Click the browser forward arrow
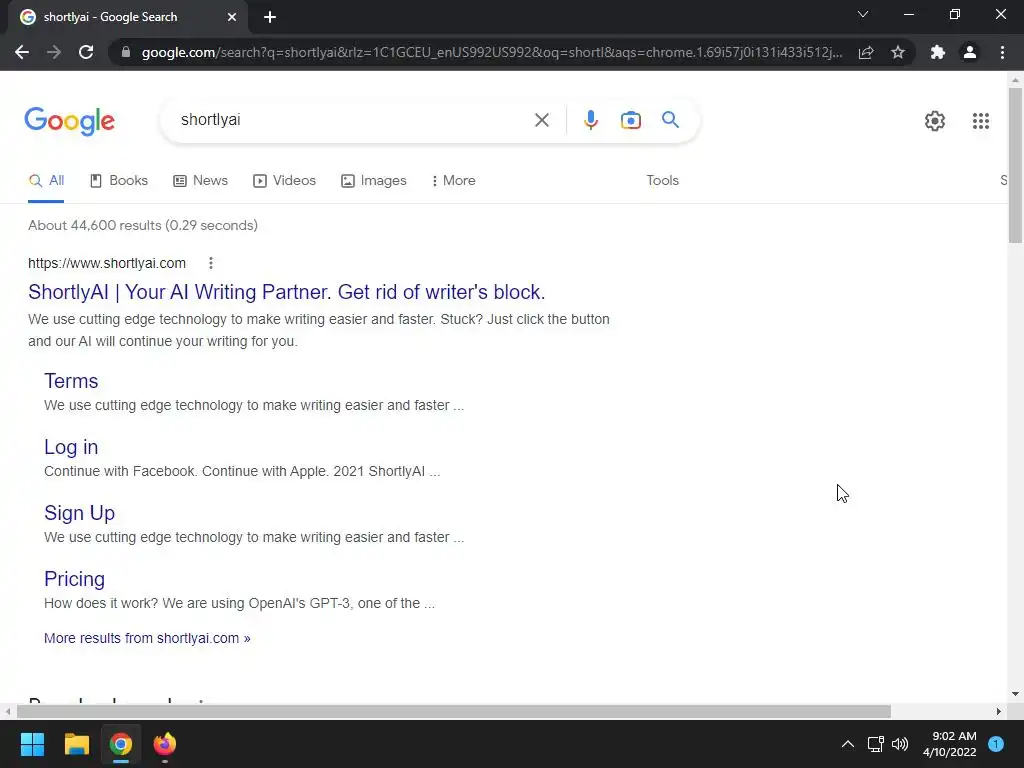1024x768 pixels. (54, 52)
